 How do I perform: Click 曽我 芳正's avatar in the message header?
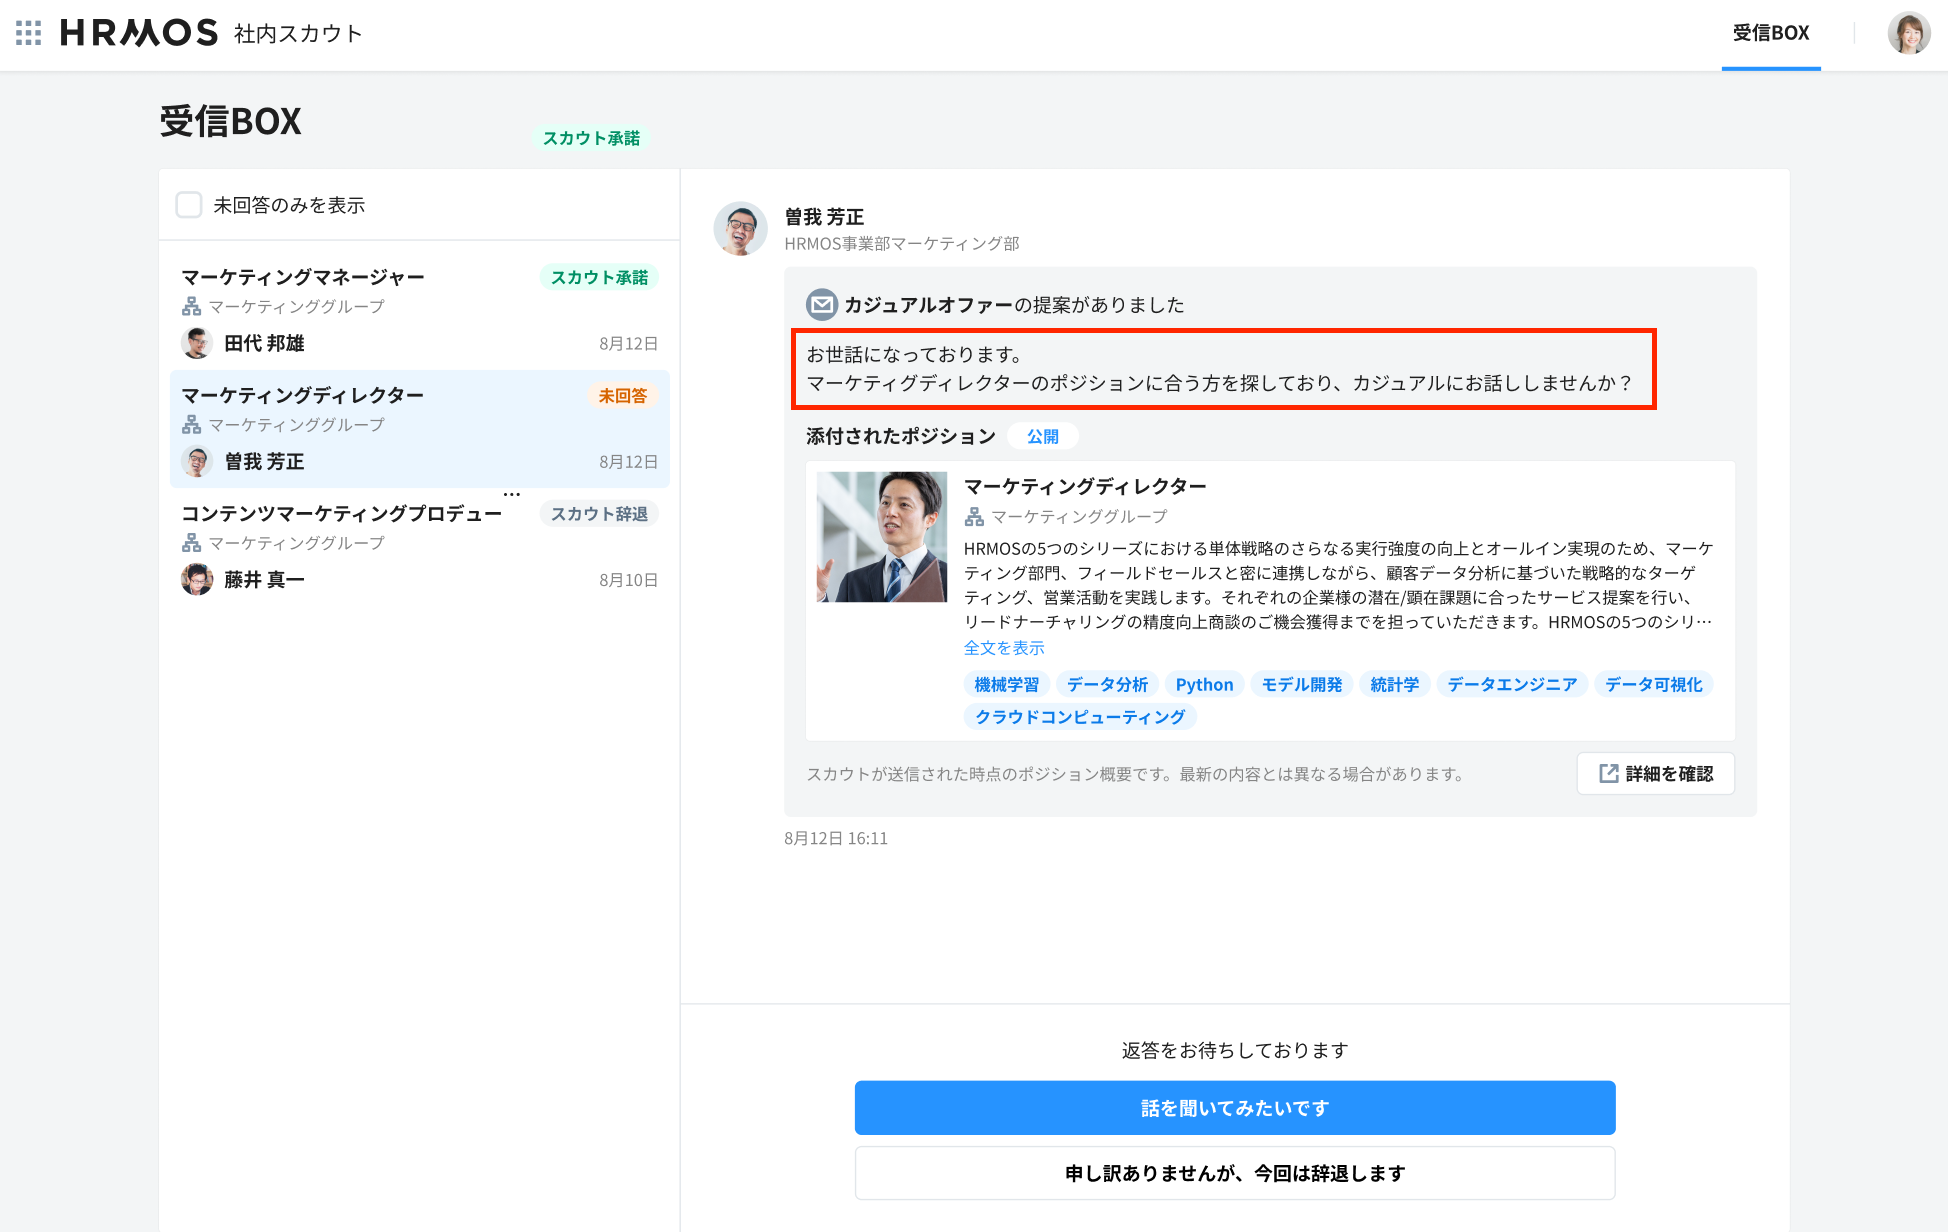click(740, 229)
